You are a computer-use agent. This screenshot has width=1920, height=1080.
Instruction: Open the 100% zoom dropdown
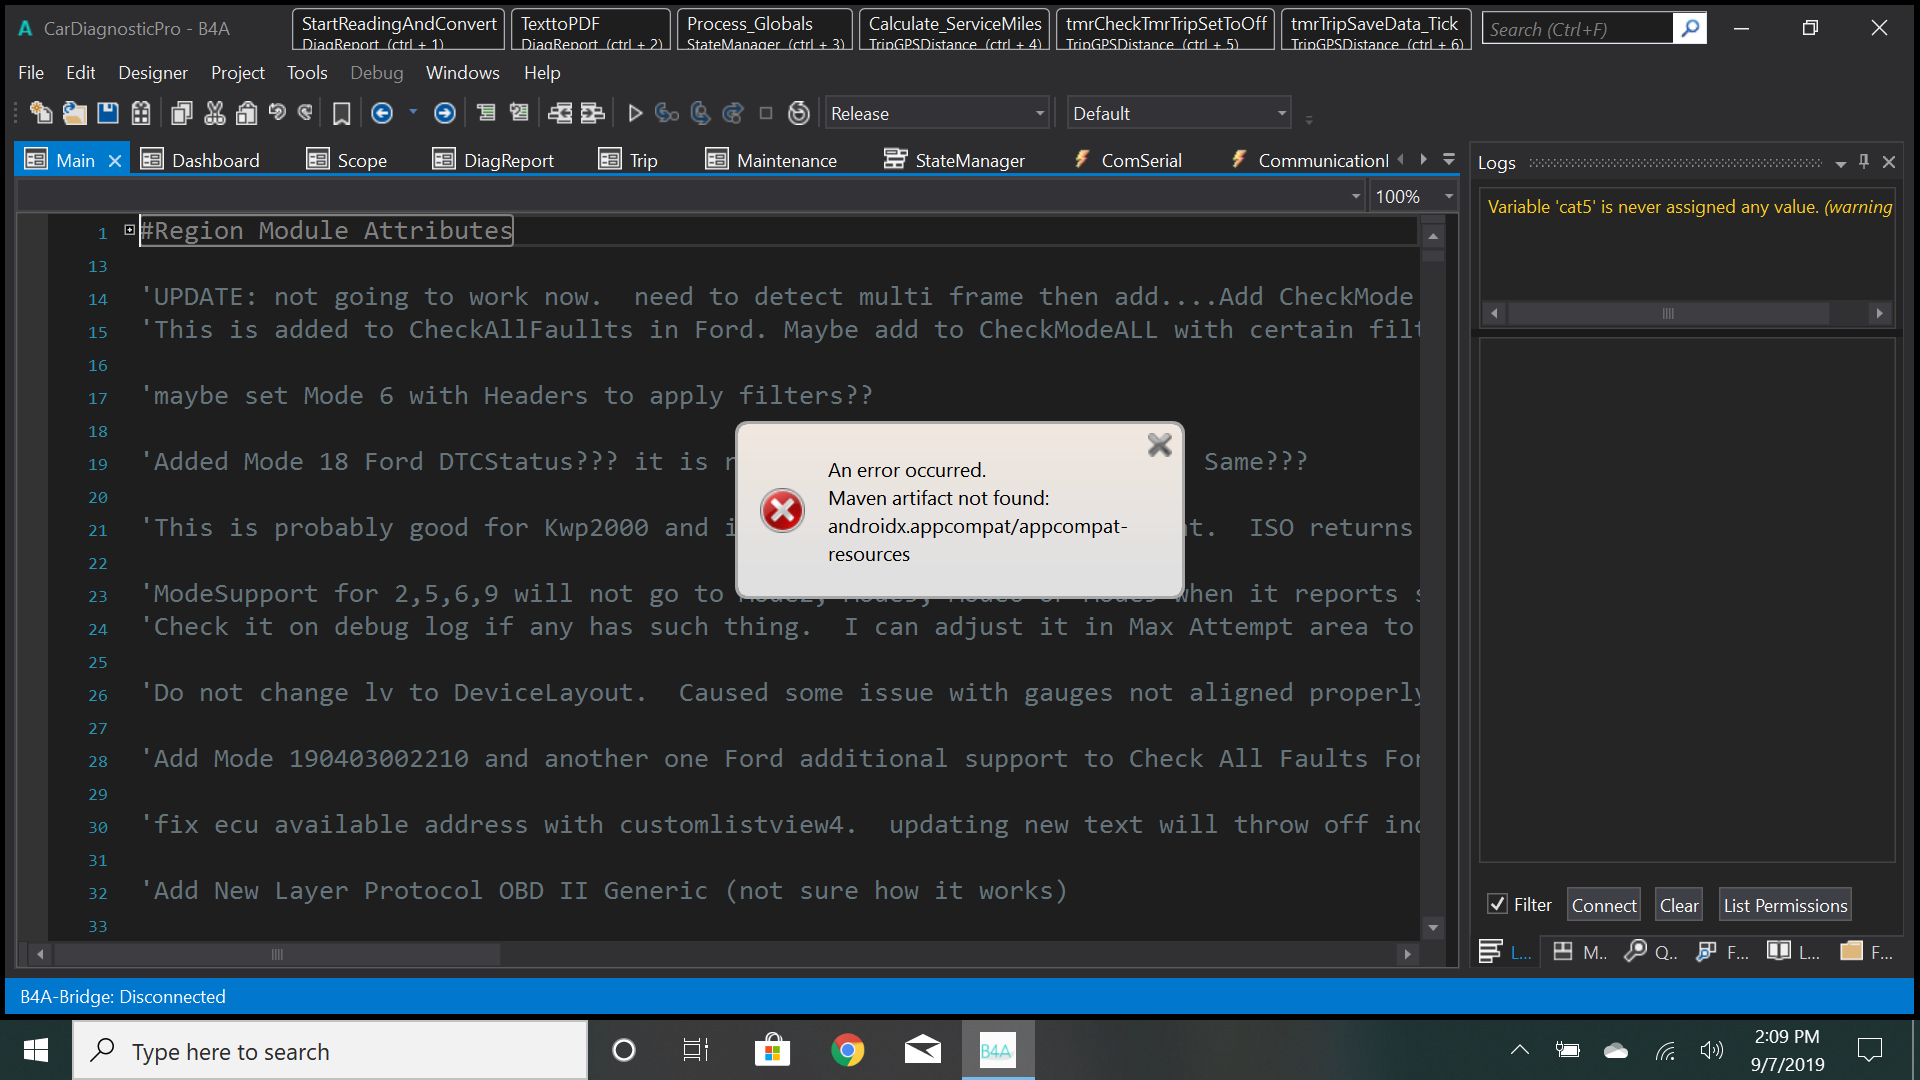coord(1448,196)
